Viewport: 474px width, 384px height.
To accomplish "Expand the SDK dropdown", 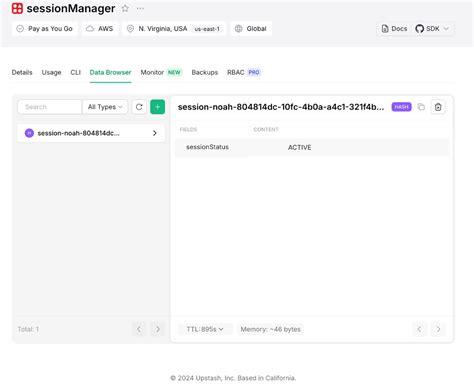I will tap(432, 29).
